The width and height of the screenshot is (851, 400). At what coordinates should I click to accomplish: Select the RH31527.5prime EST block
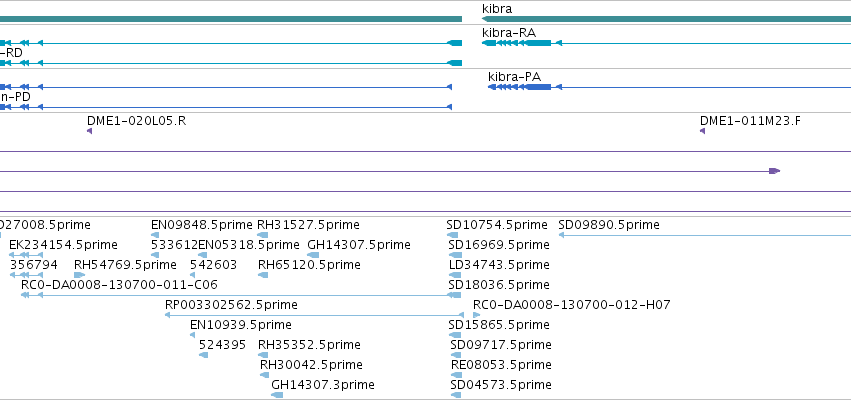263,234
